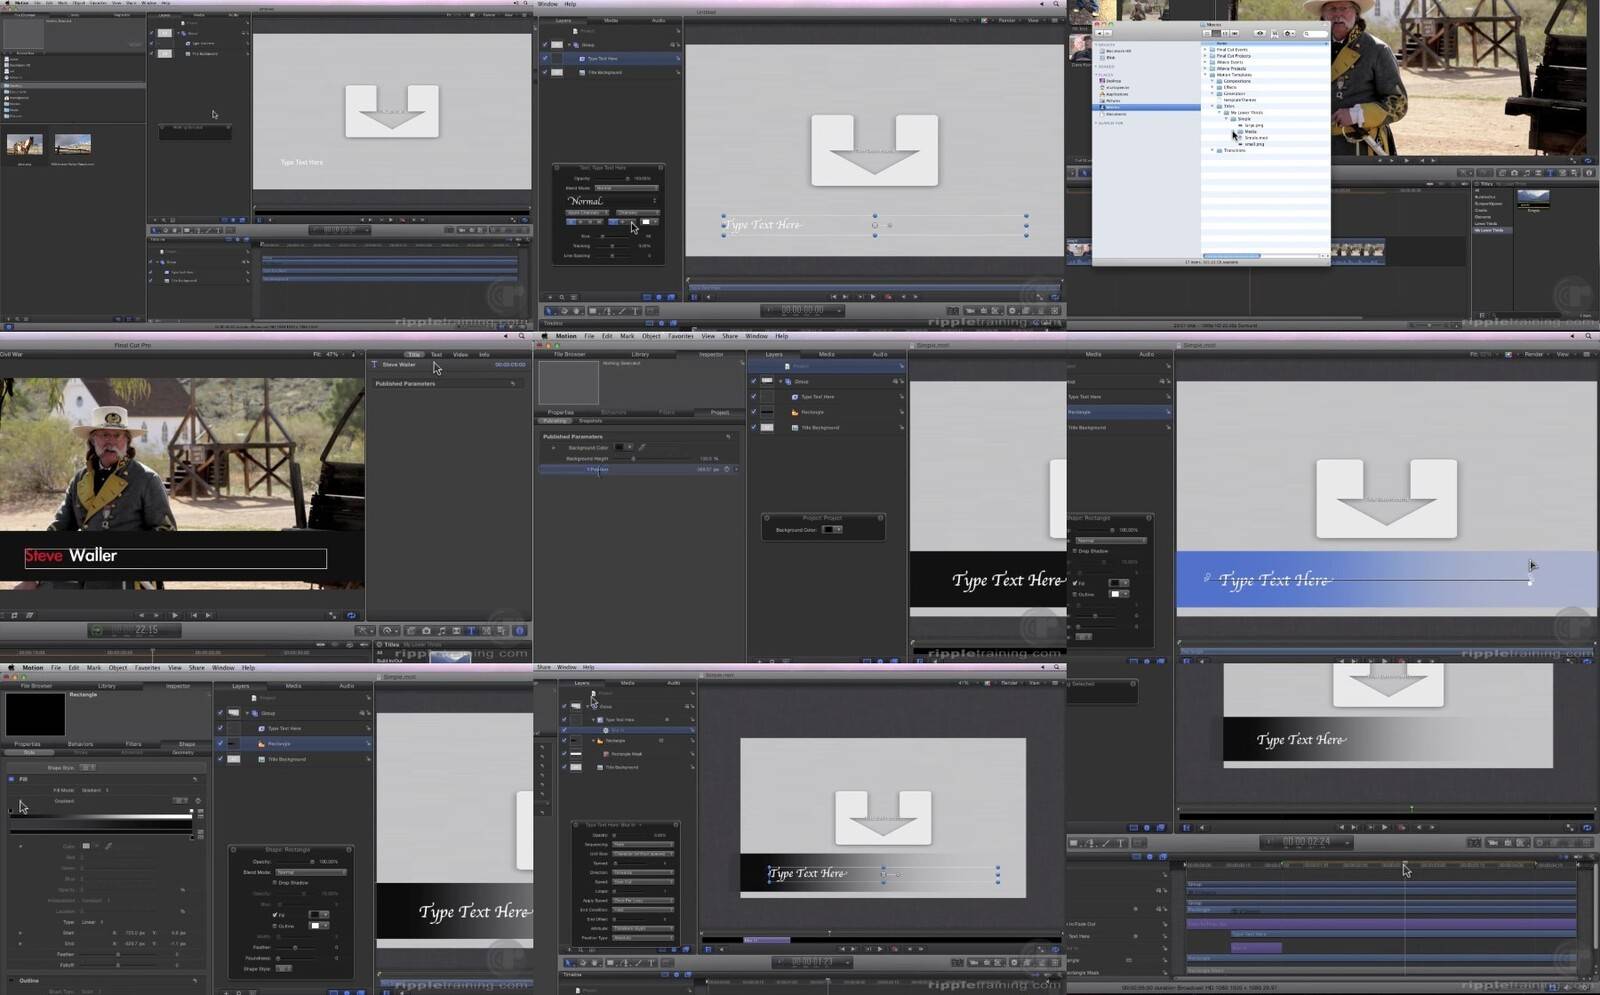1600x995 pixels.
Task: Click black Rectangle preview thumbnail in inspector
Action: (x=35, y=714)
